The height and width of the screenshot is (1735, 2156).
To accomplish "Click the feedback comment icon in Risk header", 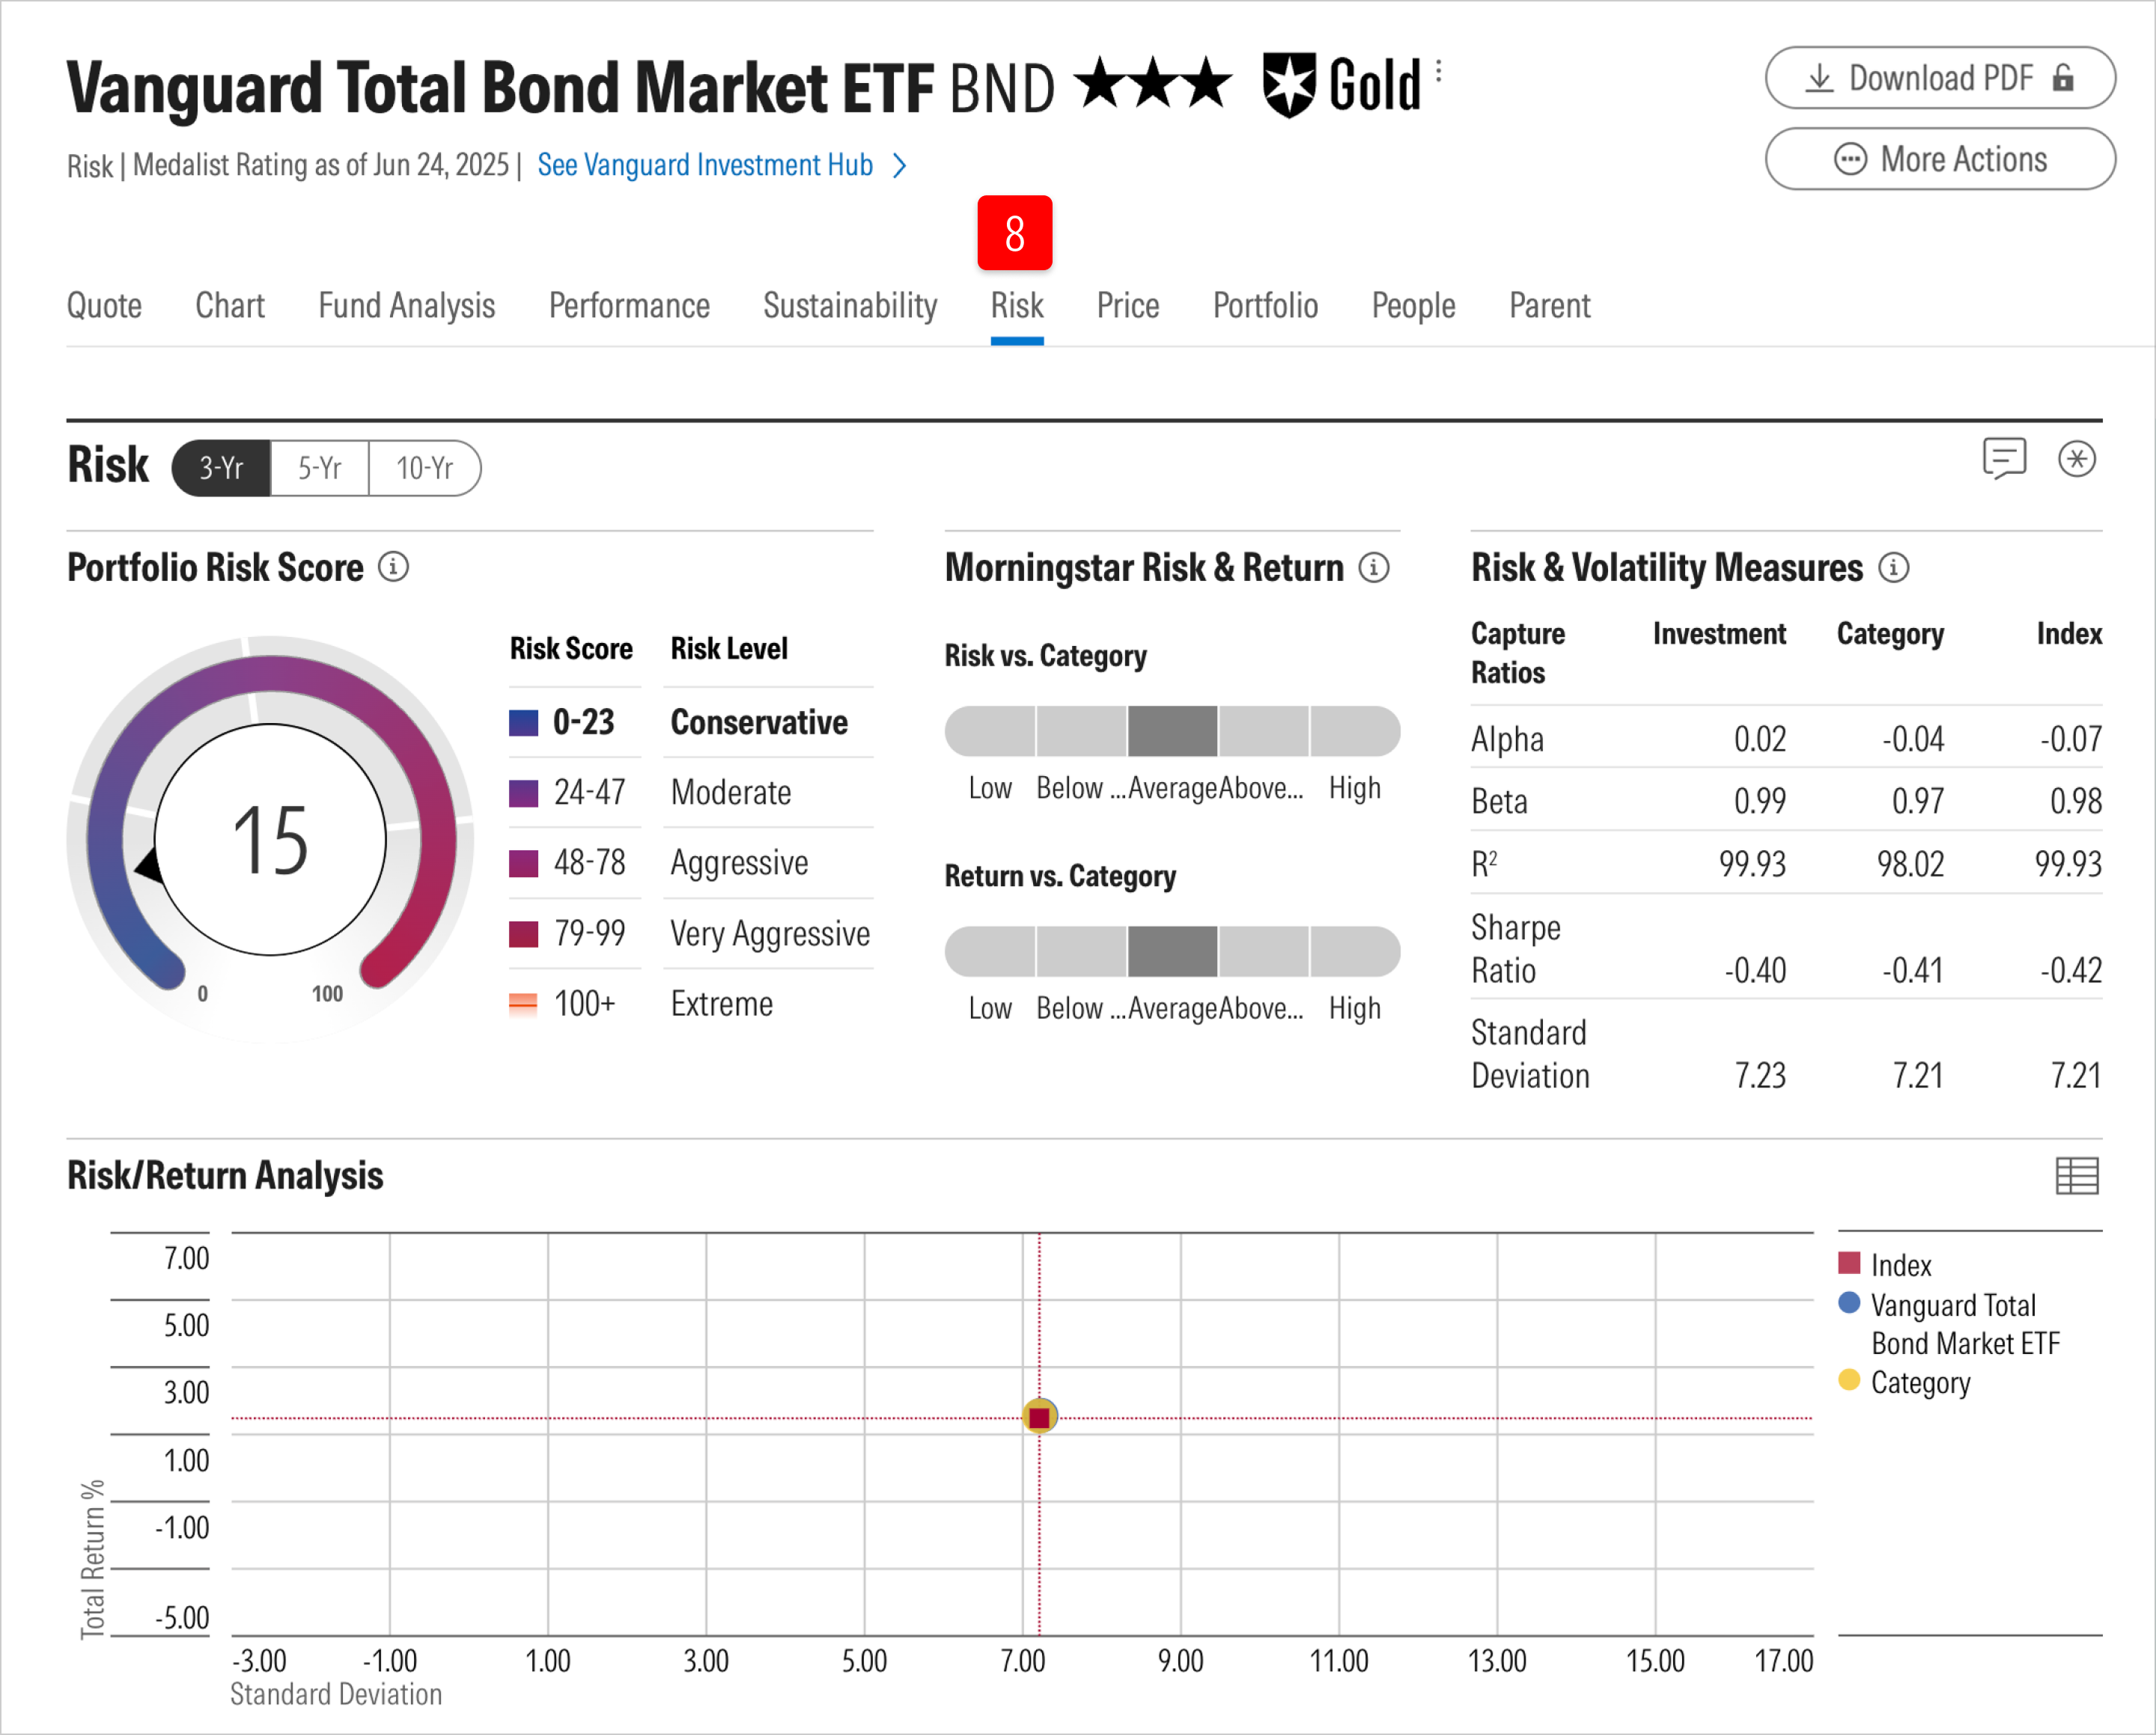I will pos(2004,459).
